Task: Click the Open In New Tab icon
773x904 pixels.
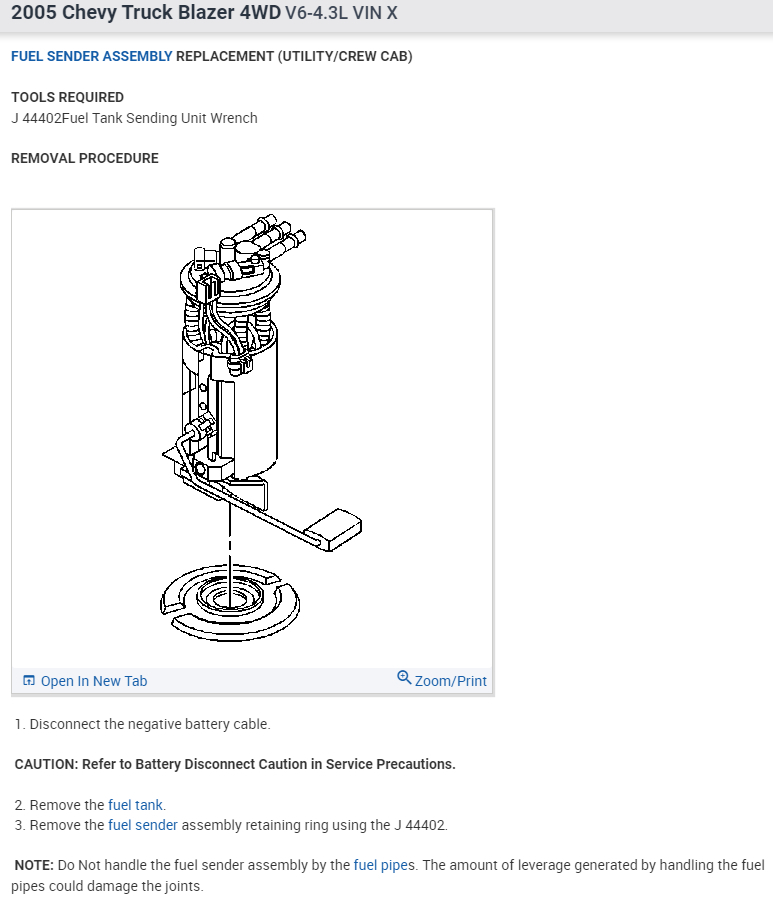Action: [x=29, y=680]
